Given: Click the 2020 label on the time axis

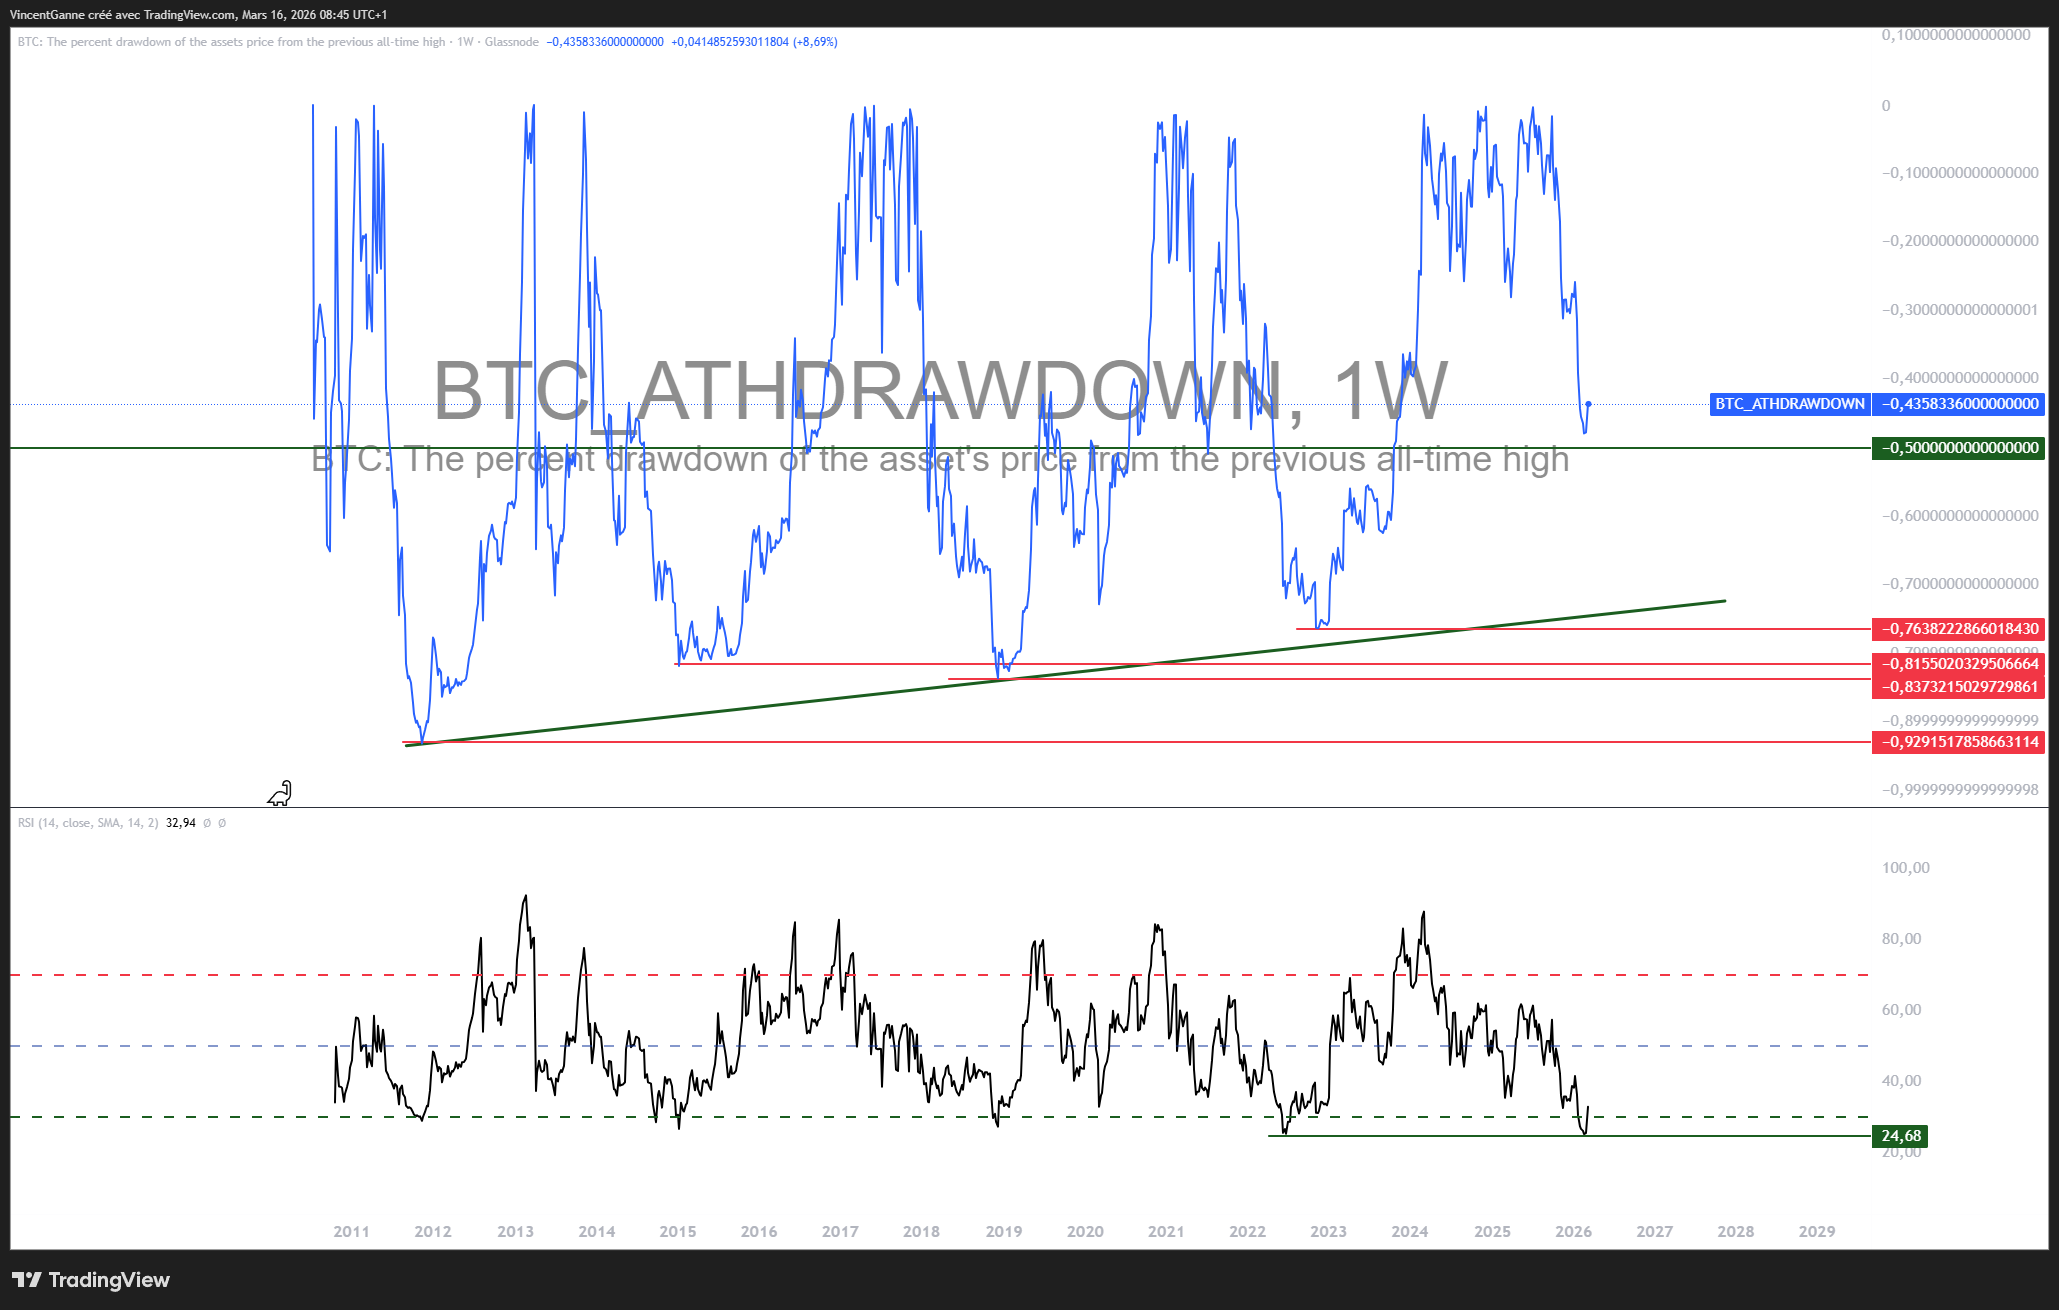Looking at the screenshot, I should (1085, 1232).
